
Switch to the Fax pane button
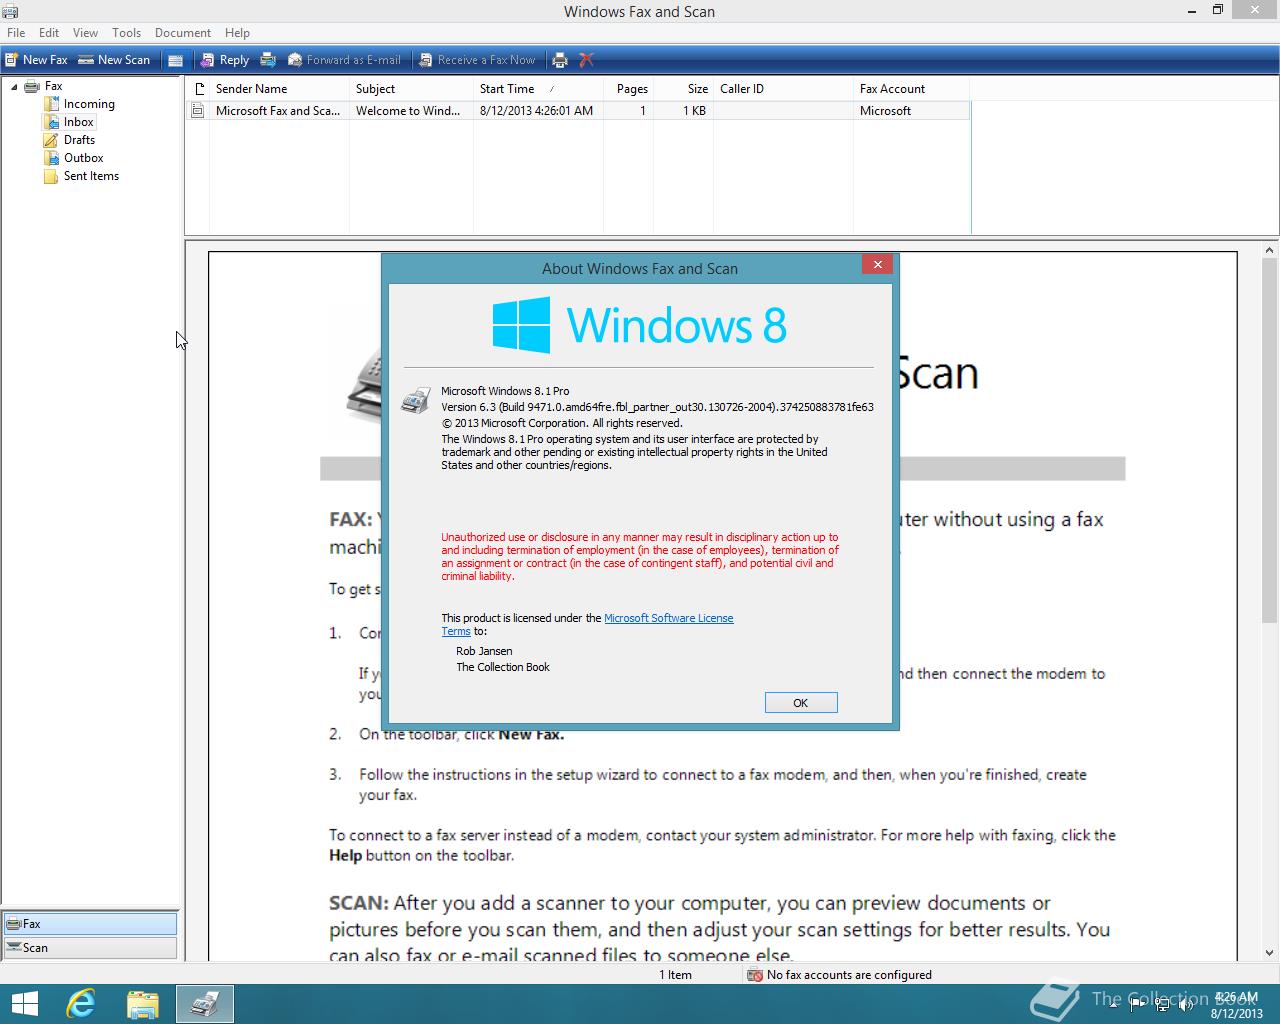90,924
